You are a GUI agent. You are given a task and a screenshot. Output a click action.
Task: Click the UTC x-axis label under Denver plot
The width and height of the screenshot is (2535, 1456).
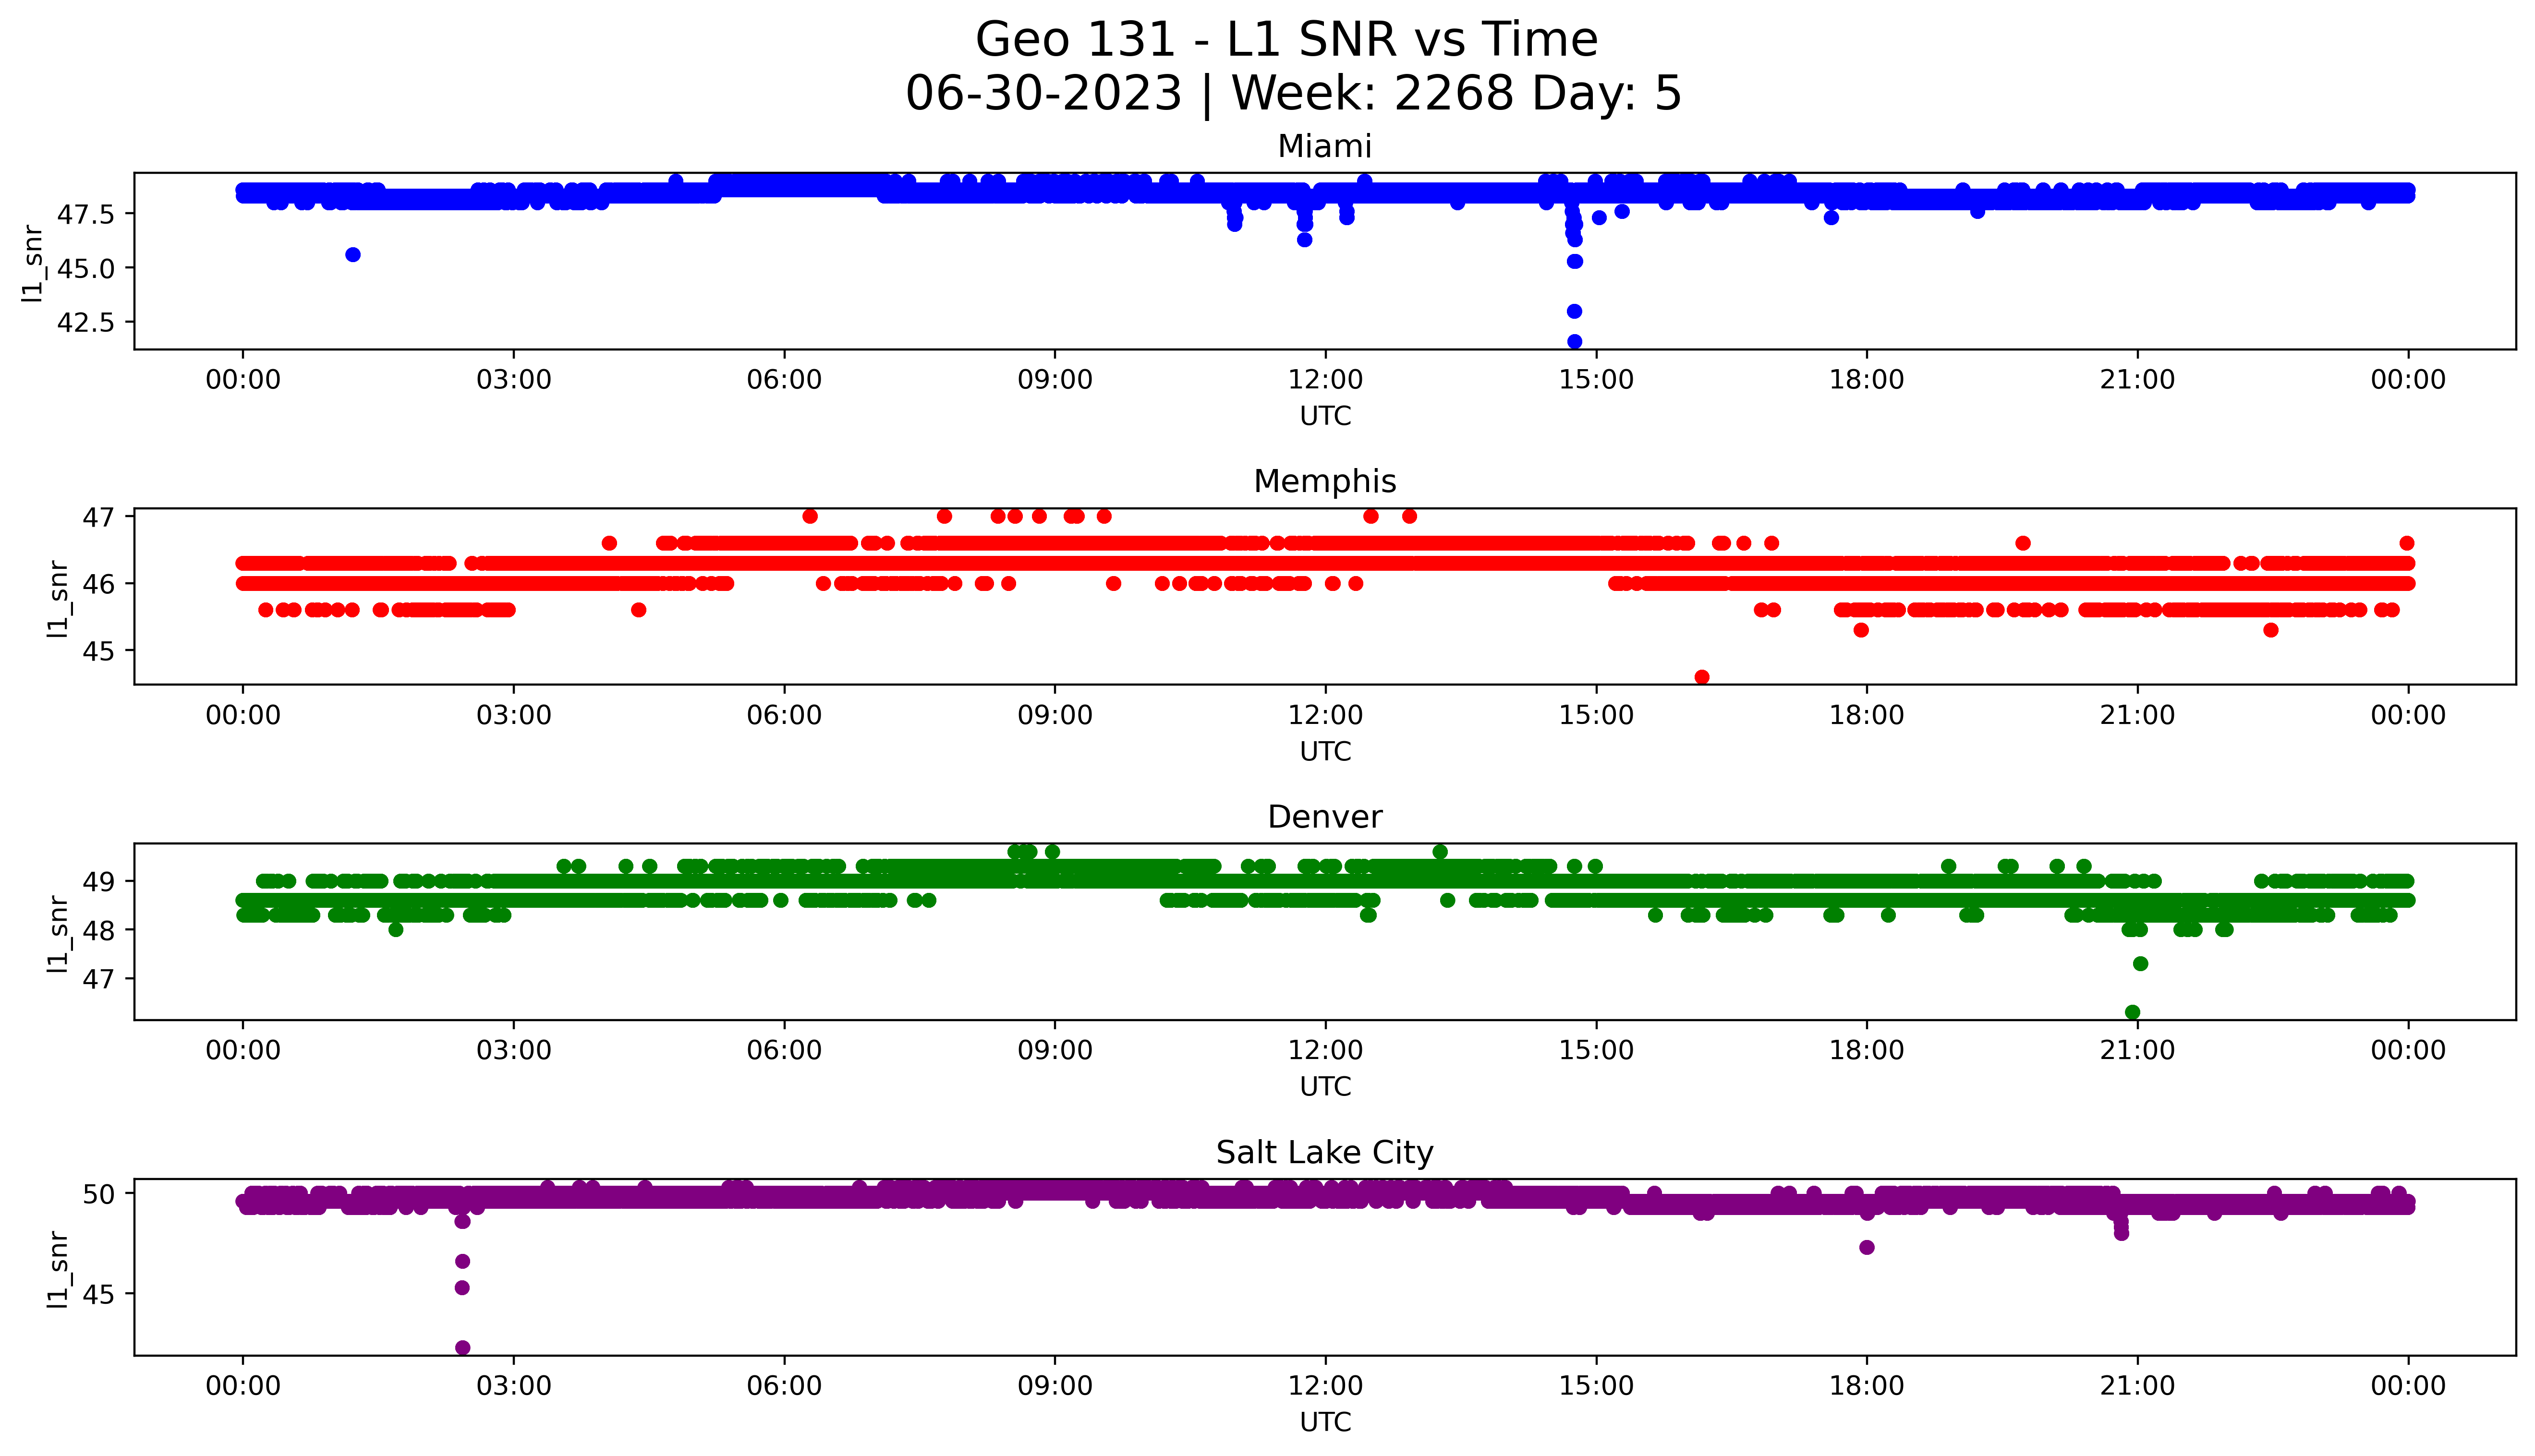tap(1325, 1087)
